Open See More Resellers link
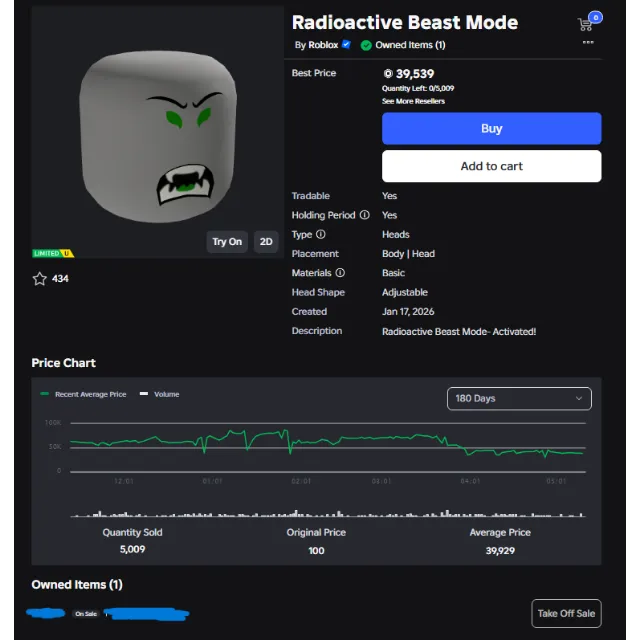 coord(413,101)
